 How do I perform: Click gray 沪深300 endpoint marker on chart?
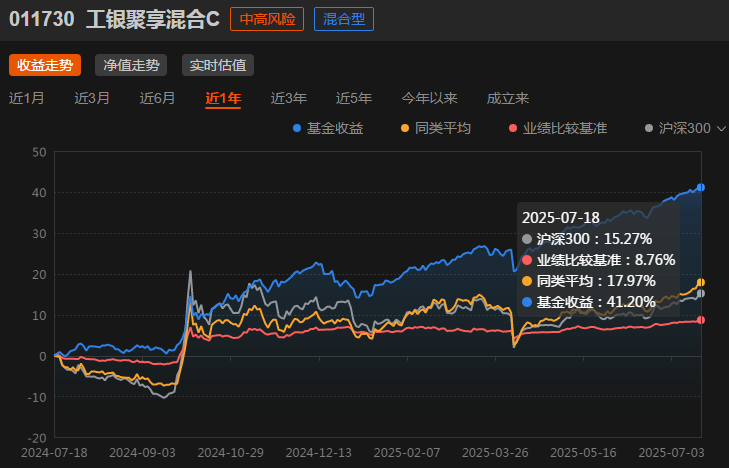click(x=701, y=293)
